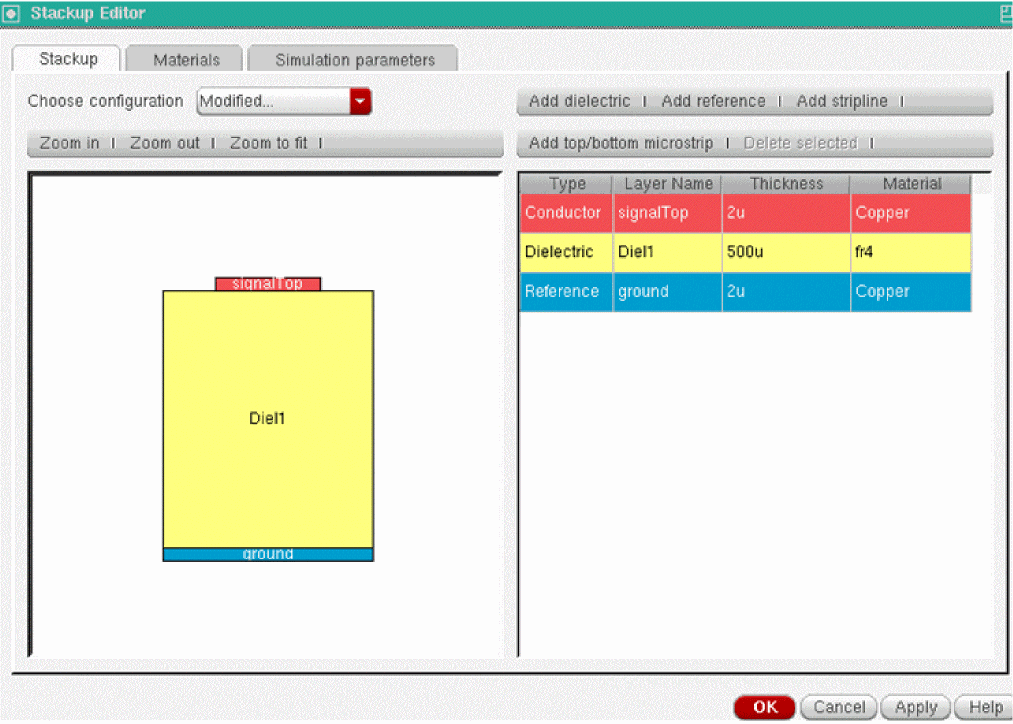Click the 2u thickness cell of signalTop
Screen dimensions: 1013x724
click(786, 213)
